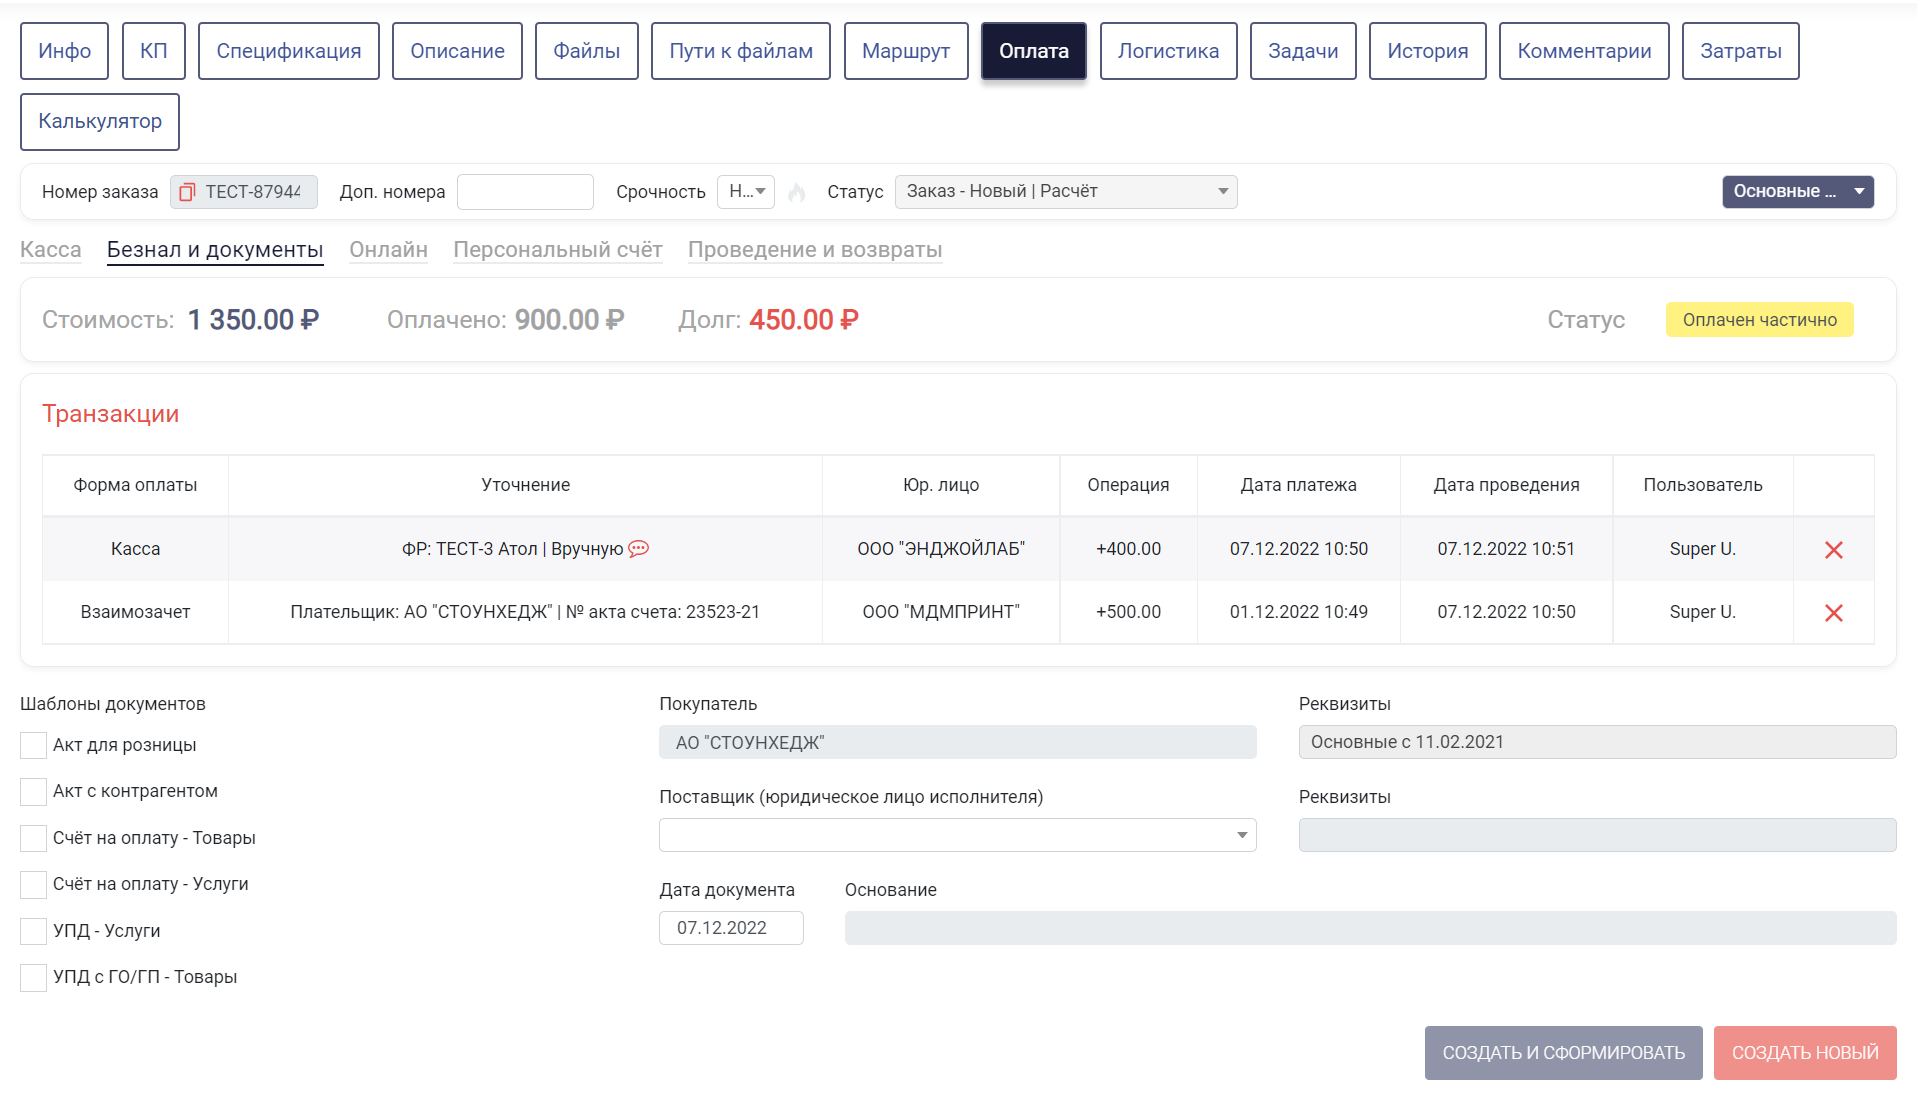Expand the Срочность dropdown
This screenshot has height=1095, width=1917.
746,192
